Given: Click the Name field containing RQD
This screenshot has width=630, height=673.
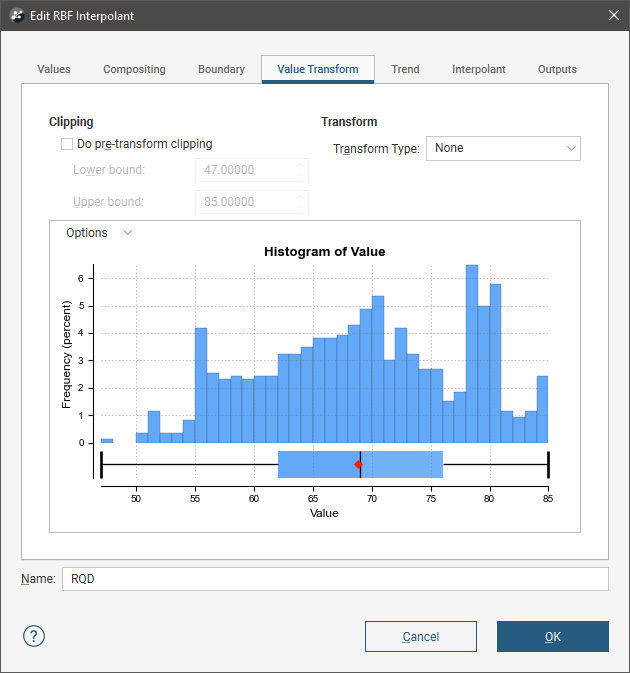Looking at the screenshot, I should click(334, 579).
